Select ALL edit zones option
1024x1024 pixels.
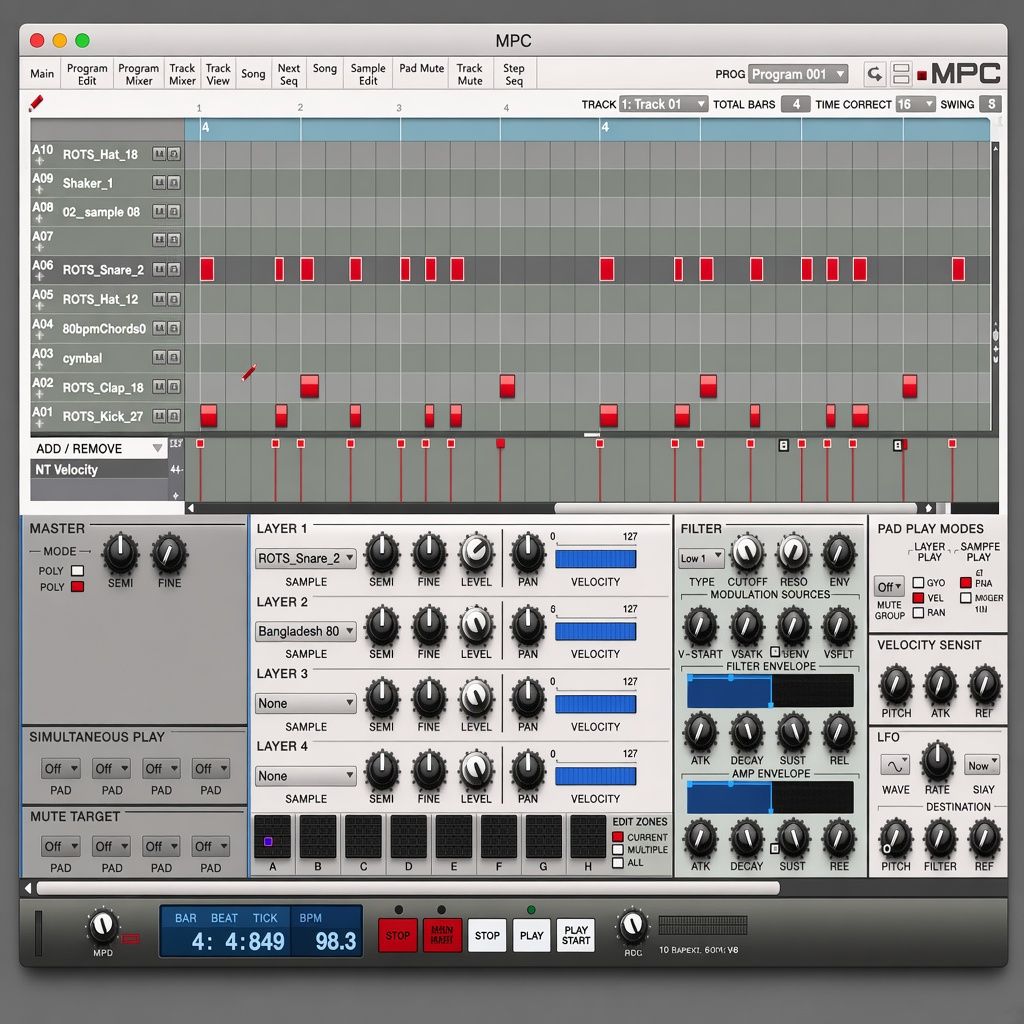[617, 863]
